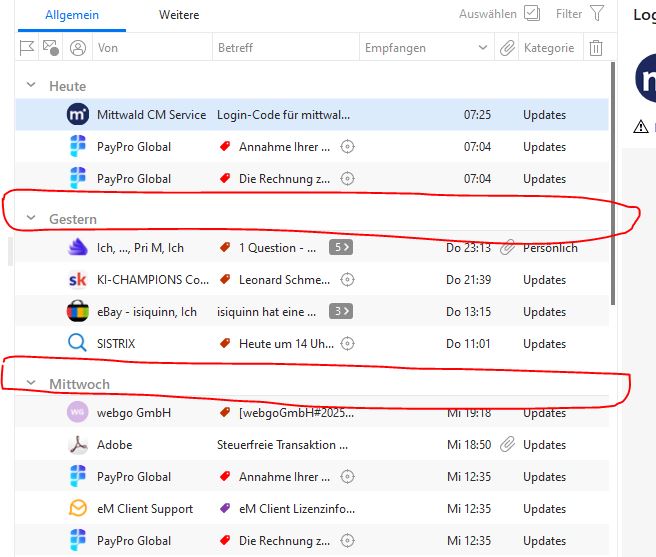Open the Login-Code für mittwal... email
Image resolution: width=656 pixels, height=557 pixels.
[x=283, y=115]
